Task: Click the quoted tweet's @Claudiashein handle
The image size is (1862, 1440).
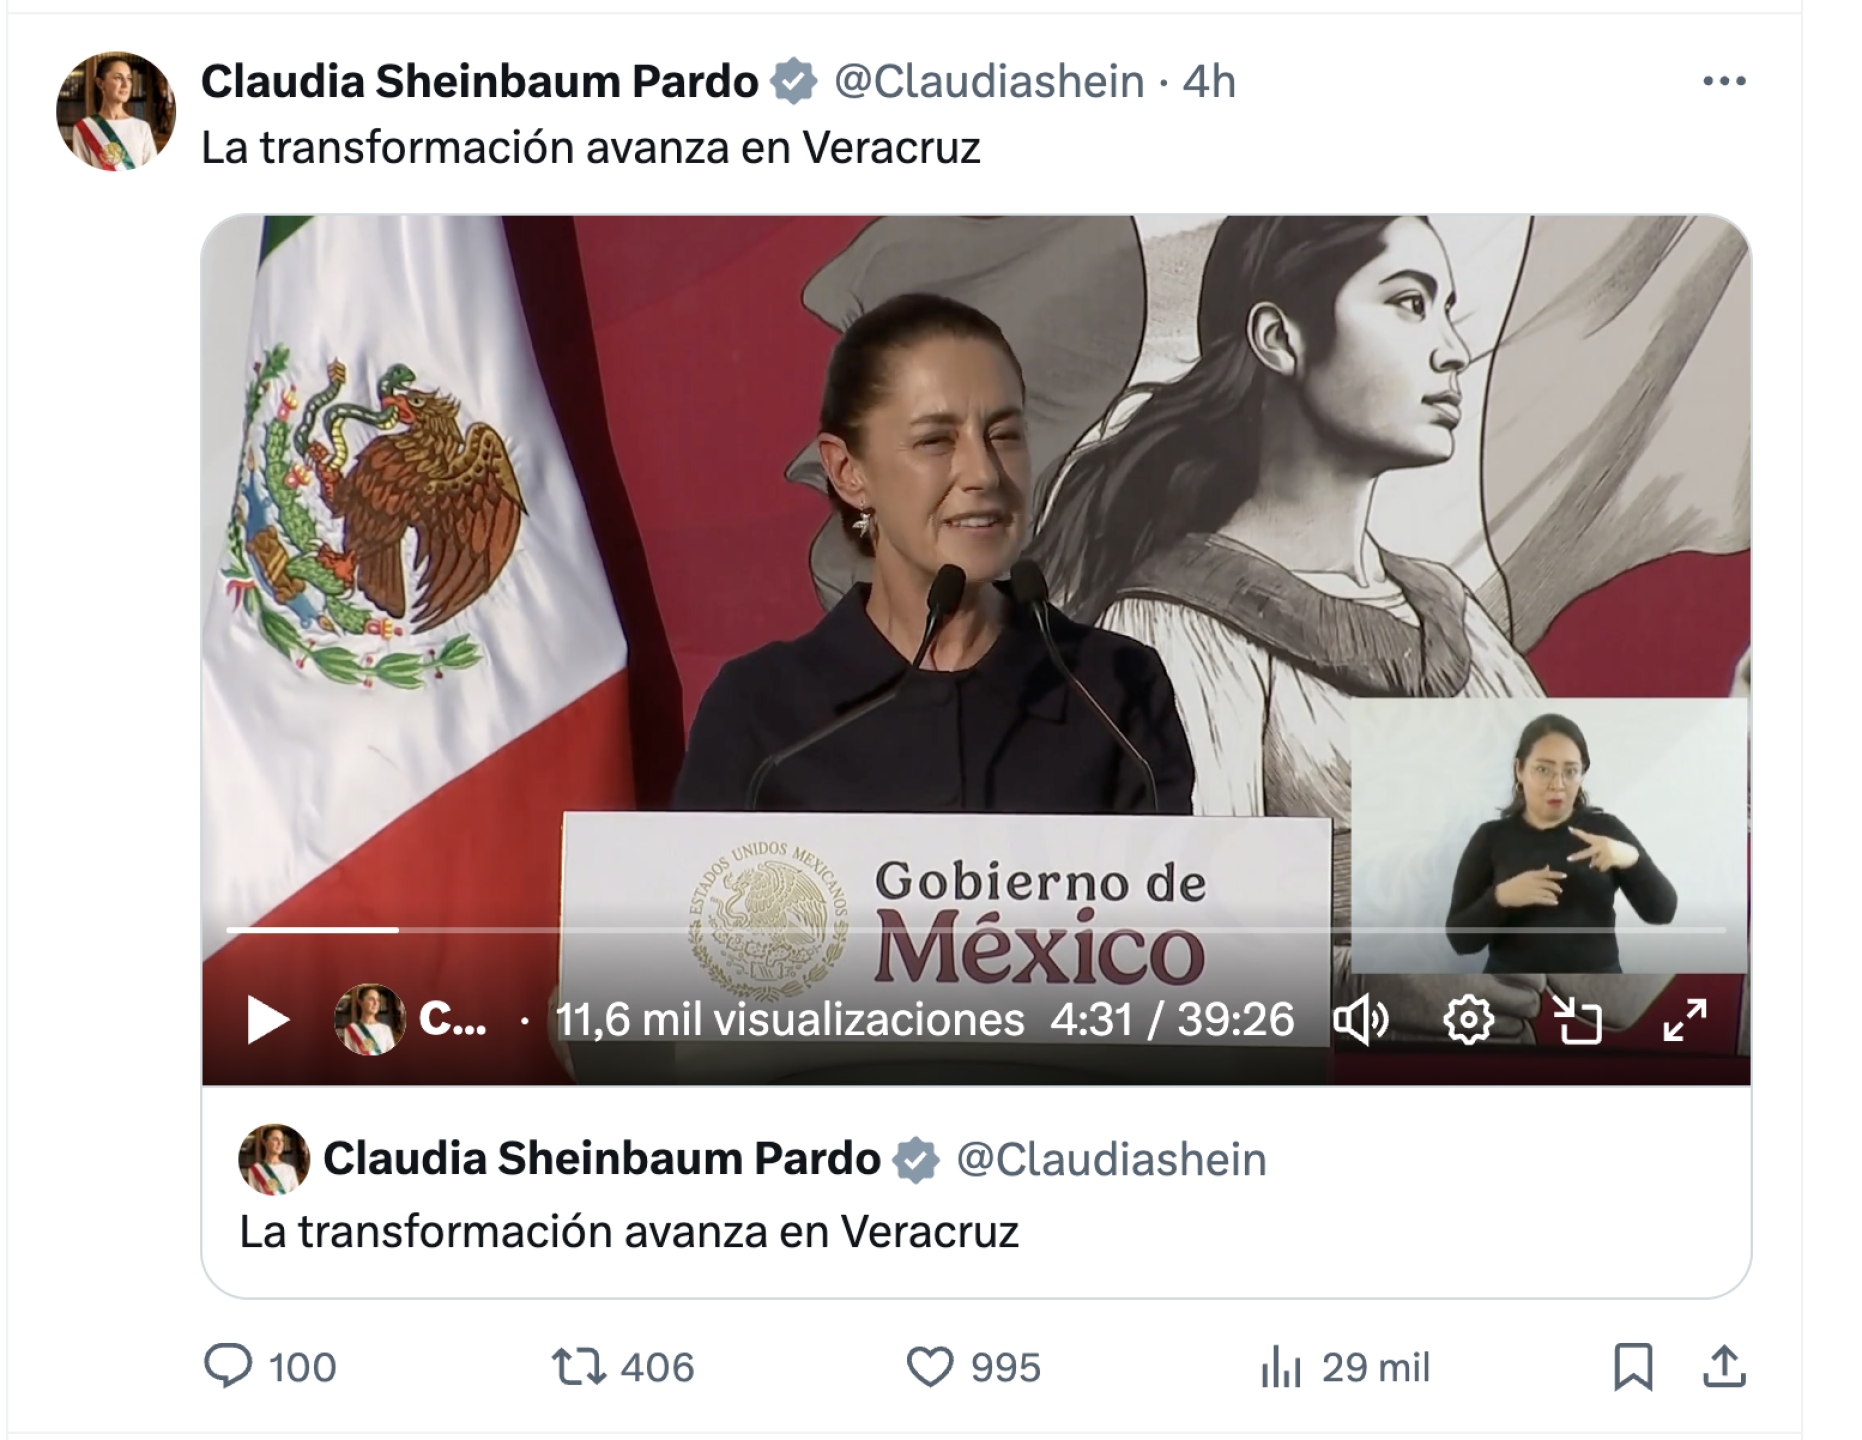Action: 1111,1159
